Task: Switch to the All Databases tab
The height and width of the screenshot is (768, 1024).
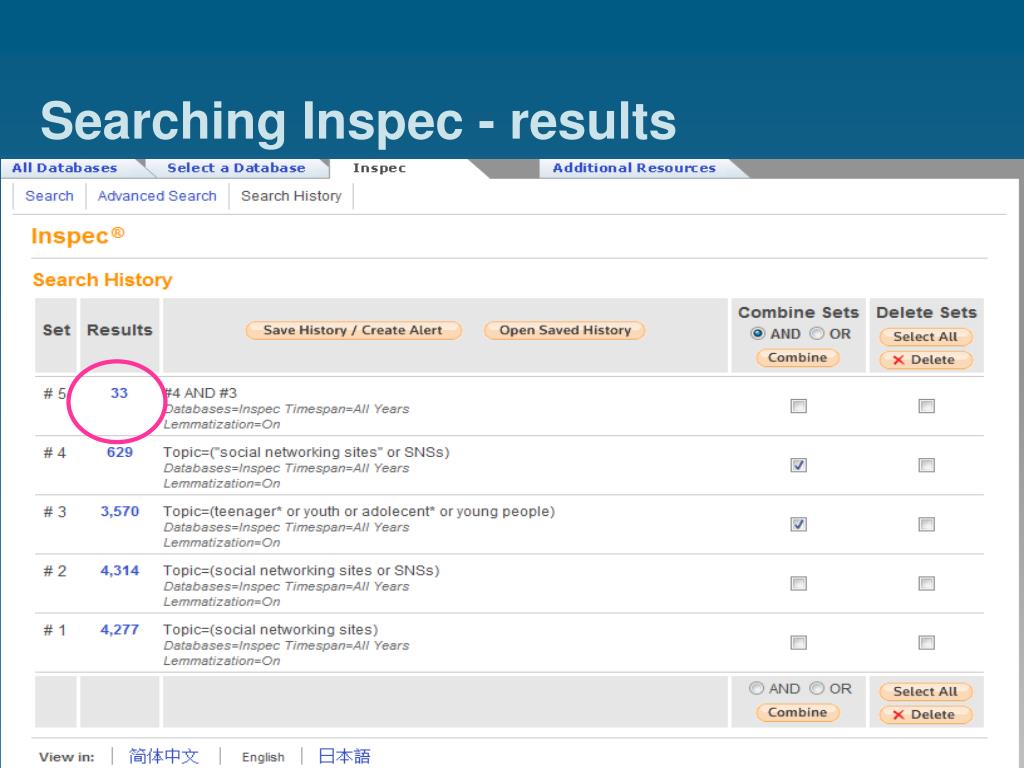Action: pos(65,168)
